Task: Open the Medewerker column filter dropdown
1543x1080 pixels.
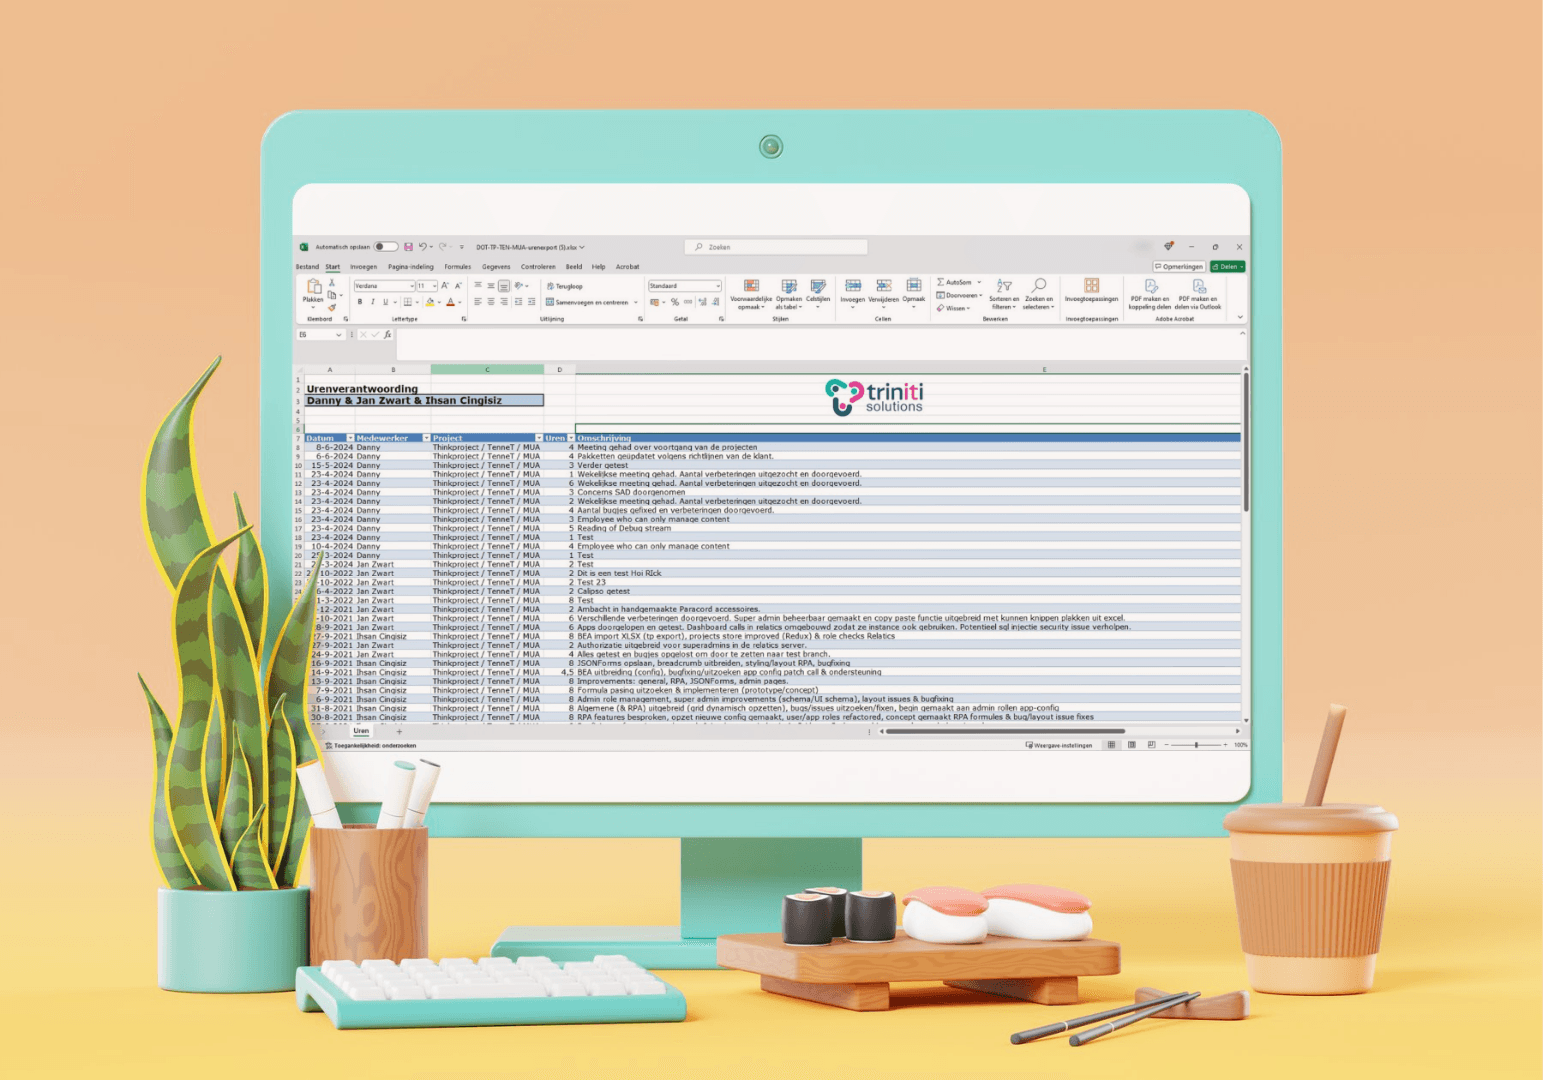Action: click(x=426, y=438)
